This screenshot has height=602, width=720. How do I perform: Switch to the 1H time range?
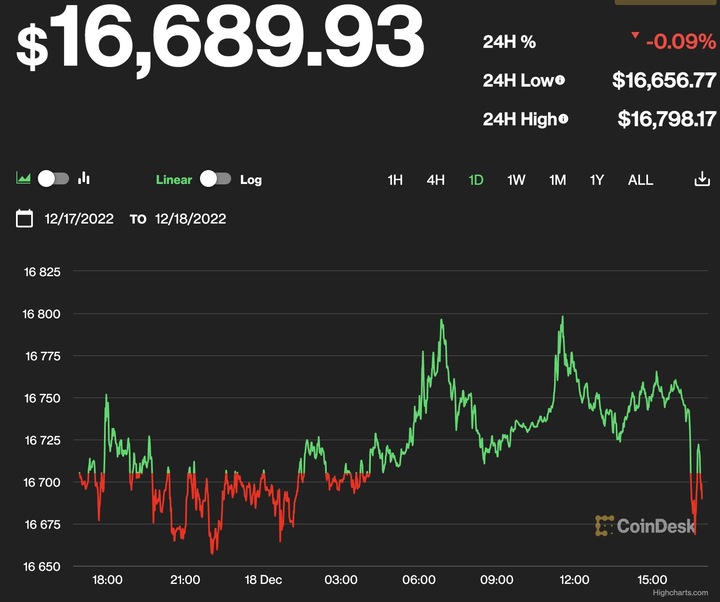click(x=395, y=180)
